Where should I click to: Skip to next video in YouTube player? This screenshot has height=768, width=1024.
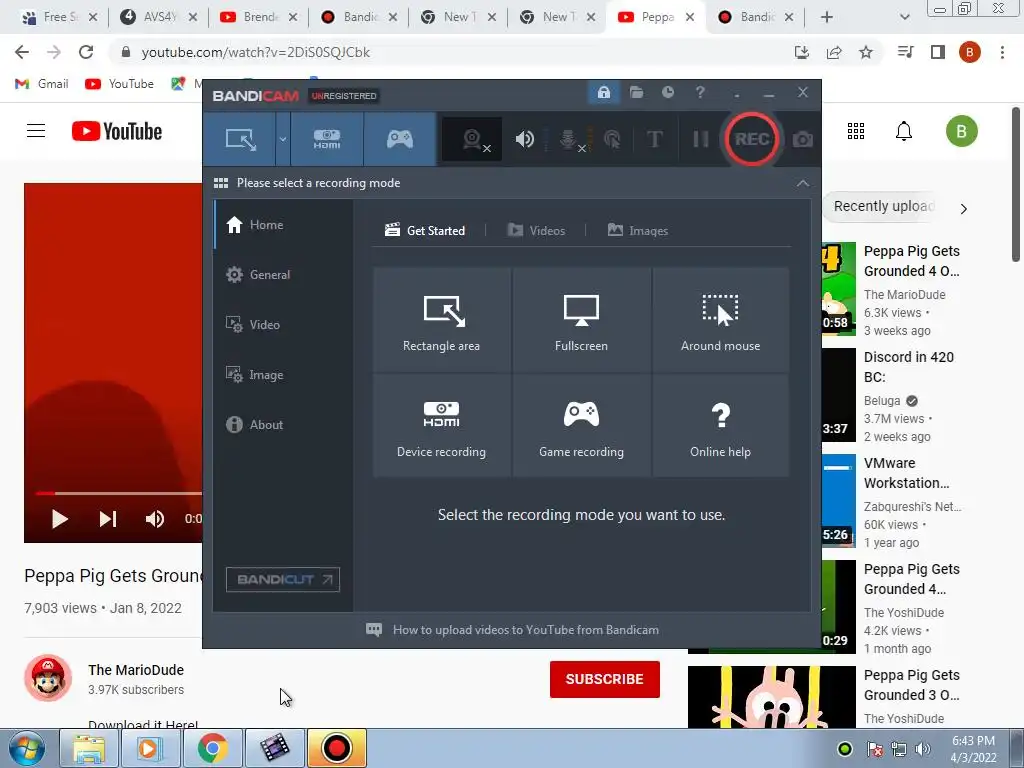coord(108,519)
